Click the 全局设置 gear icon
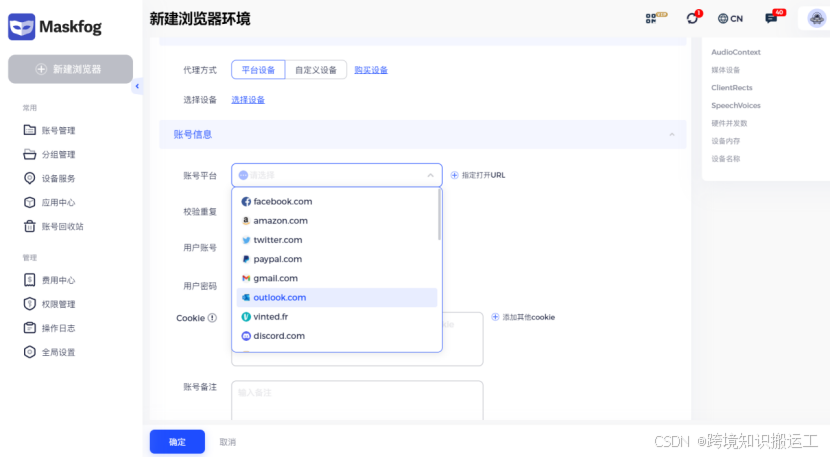The image size is (830, 457). coord(30,352)
